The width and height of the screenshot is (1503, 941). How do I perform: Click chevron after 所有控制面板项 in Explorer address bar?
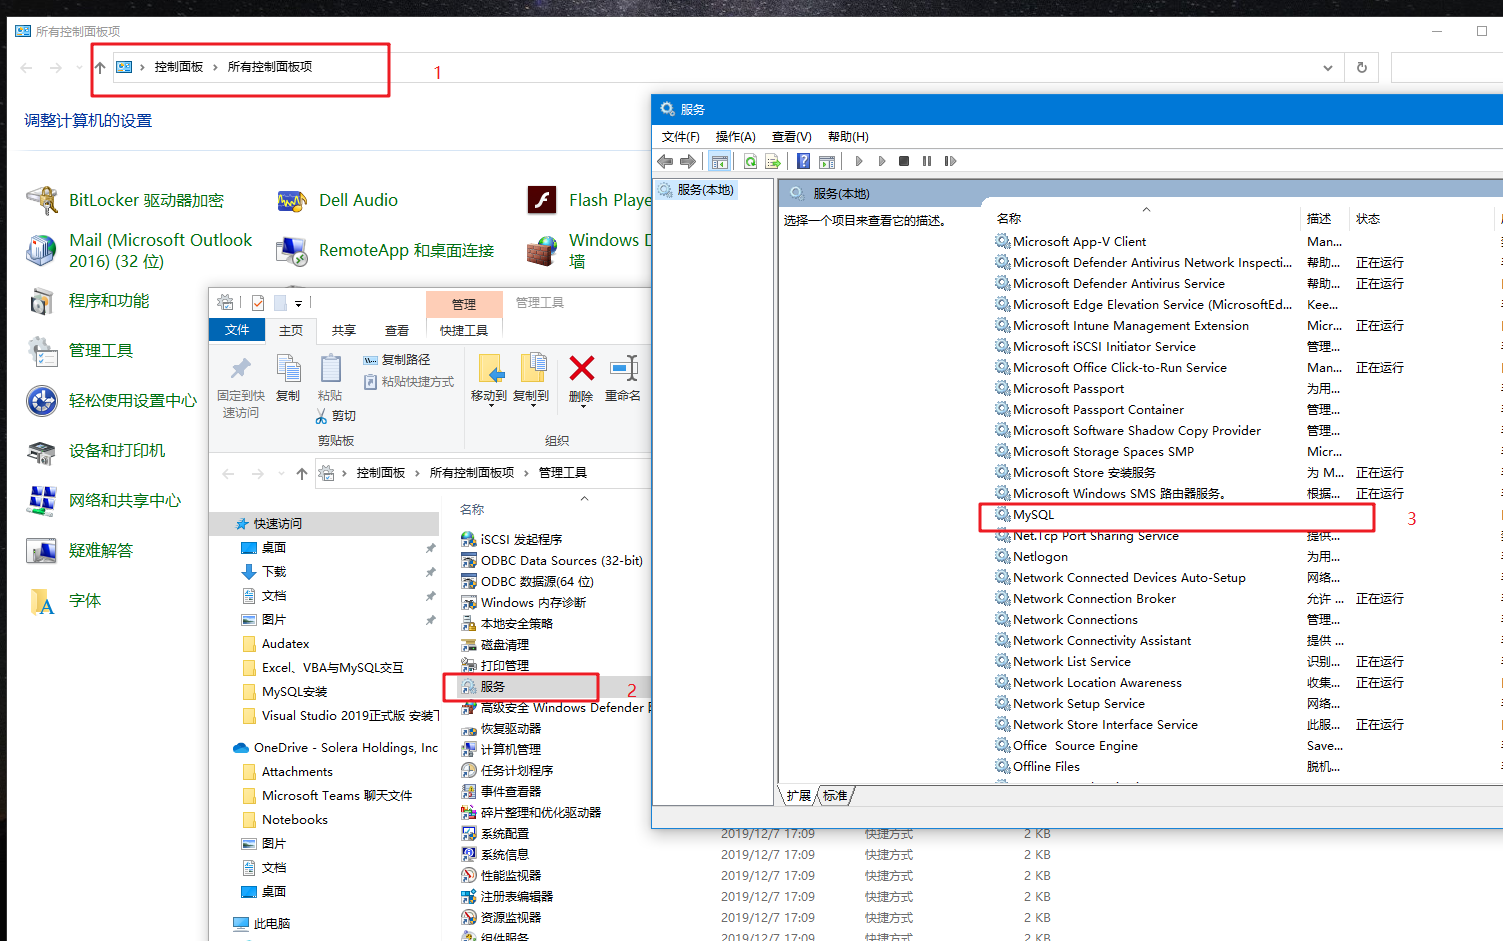(x=526, y=473)
